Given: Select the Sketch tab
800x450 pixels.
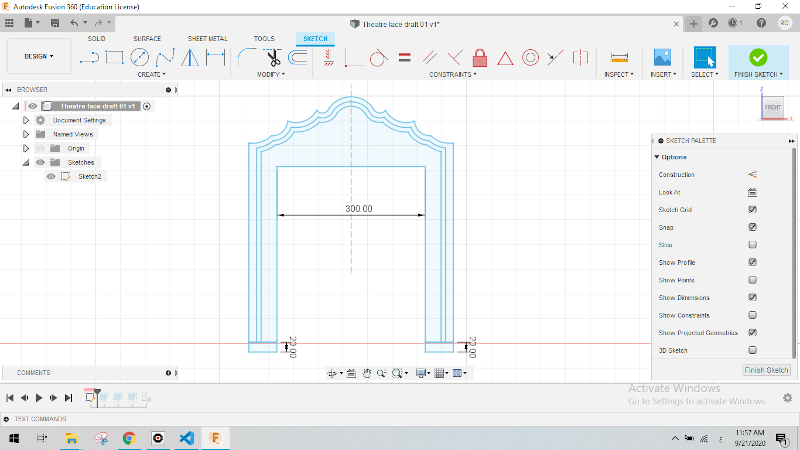Looking at the screenshot, I should [x=315, y=39].
